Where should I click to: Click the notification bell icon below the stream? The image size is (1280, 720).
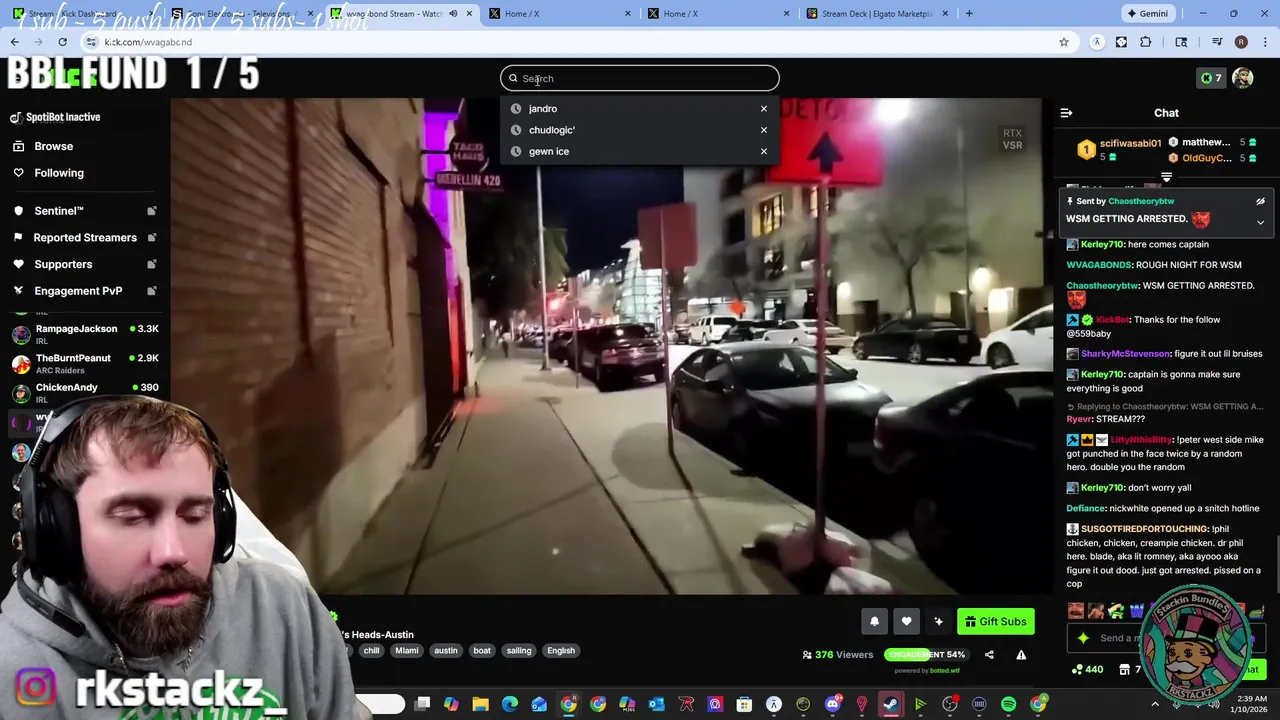click(x=874, y=621)
